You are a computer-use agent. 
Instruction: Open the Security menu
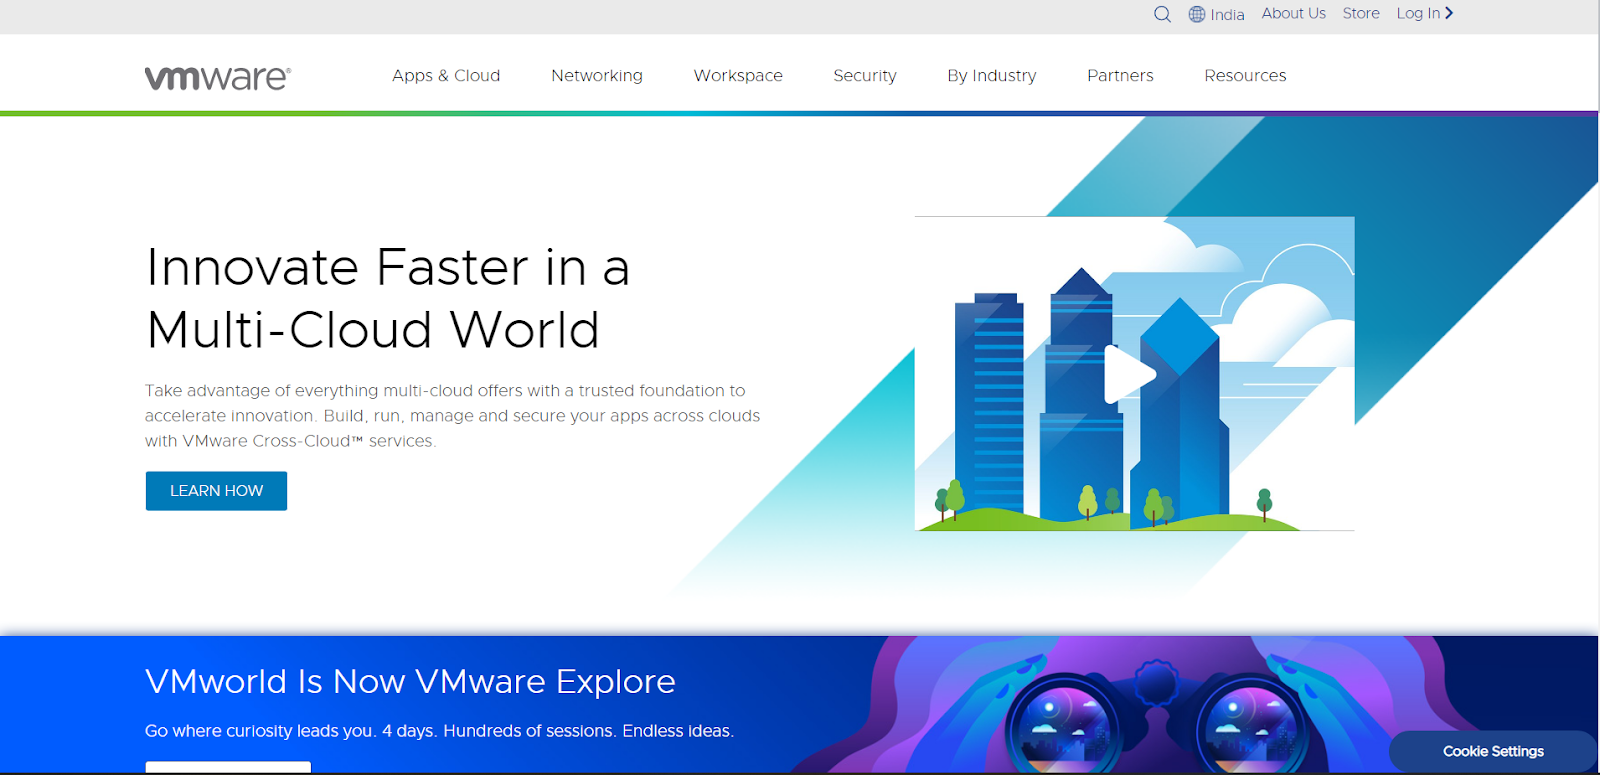tap(865, 76)
